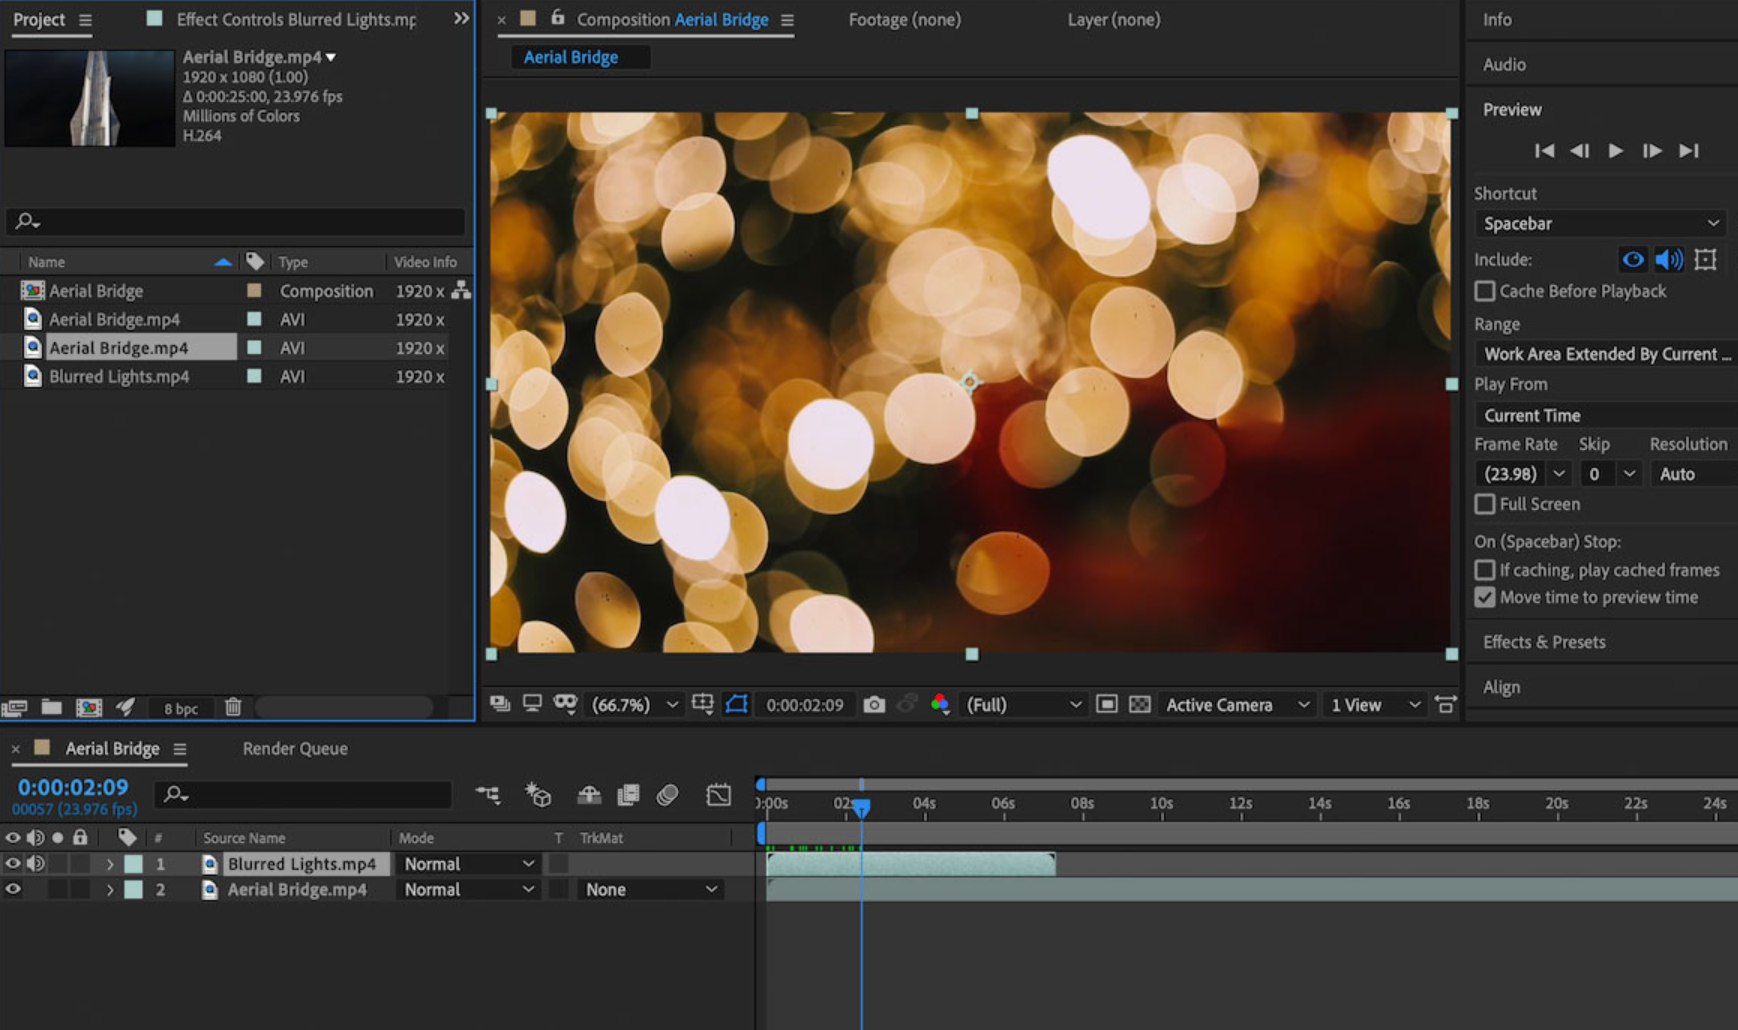Open TrkMat None dropdown for Aerial Bridge layer
Screen dimensions: 1738x1030
651,890
